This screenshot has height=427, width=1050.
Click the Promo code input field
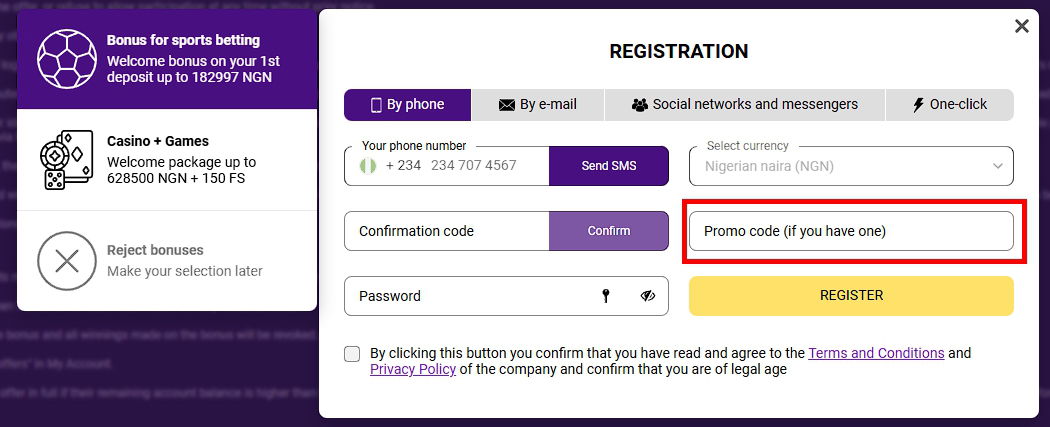851,231
